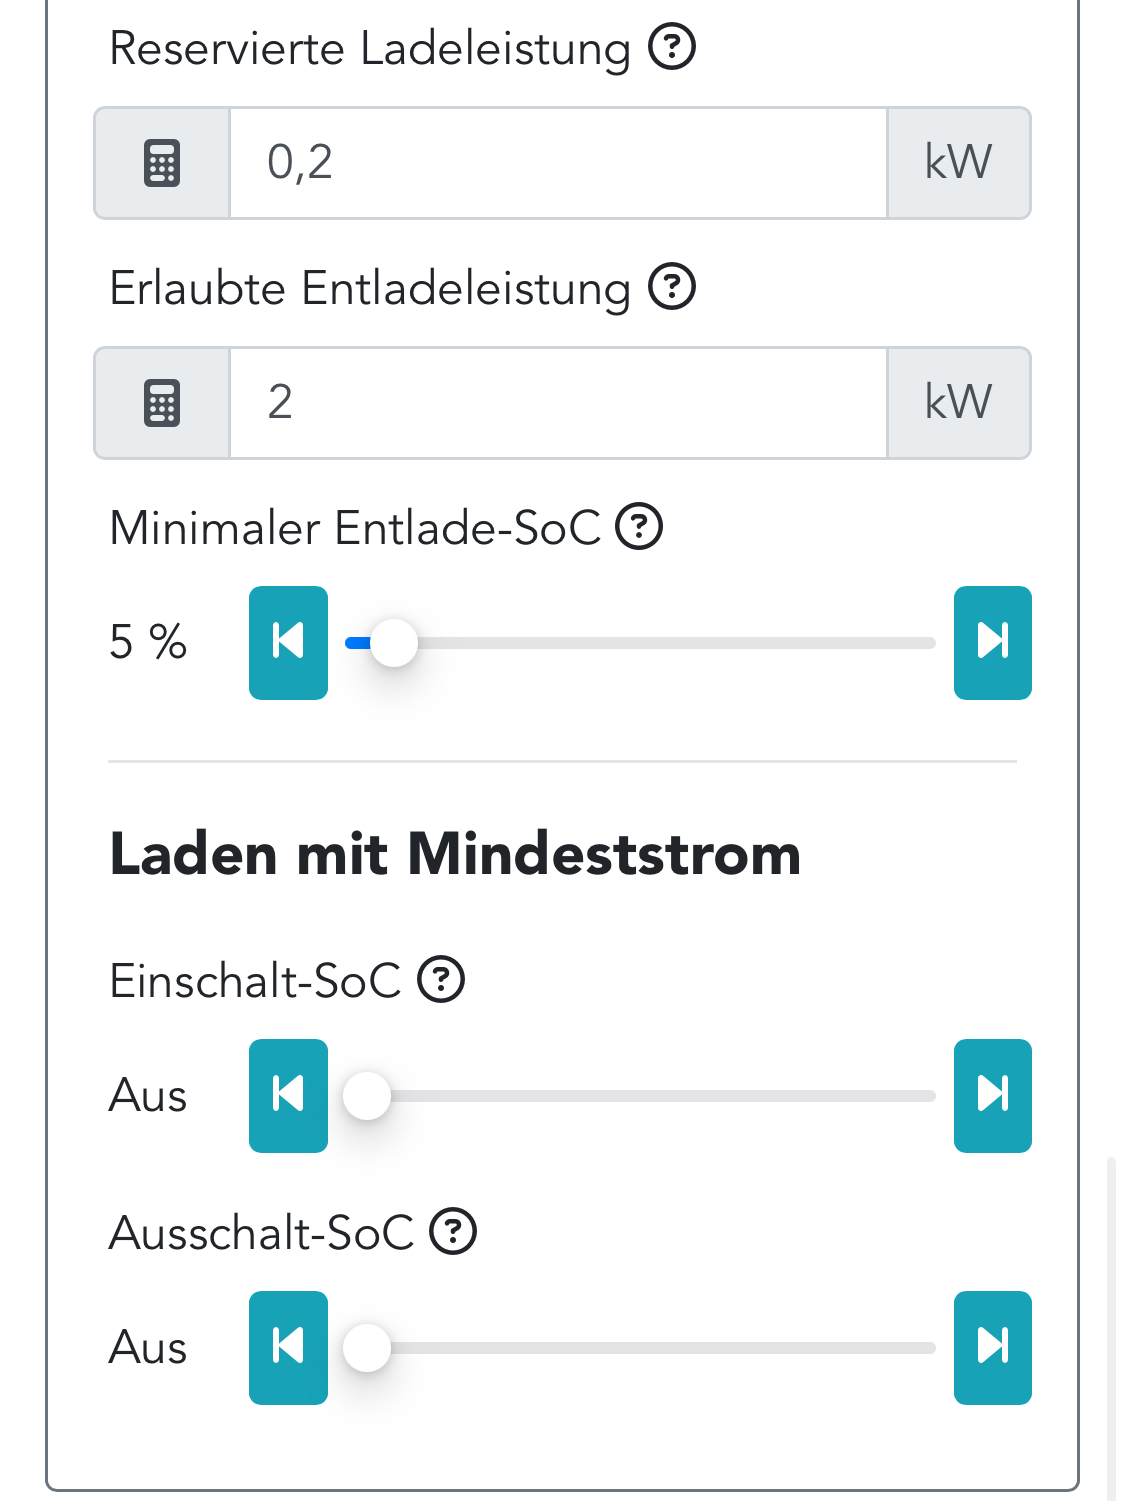Viewport: 1125px width, 1501px height.
Task: Focus the Erlaubte Entladeleistung input field
Action: (558, 403)
